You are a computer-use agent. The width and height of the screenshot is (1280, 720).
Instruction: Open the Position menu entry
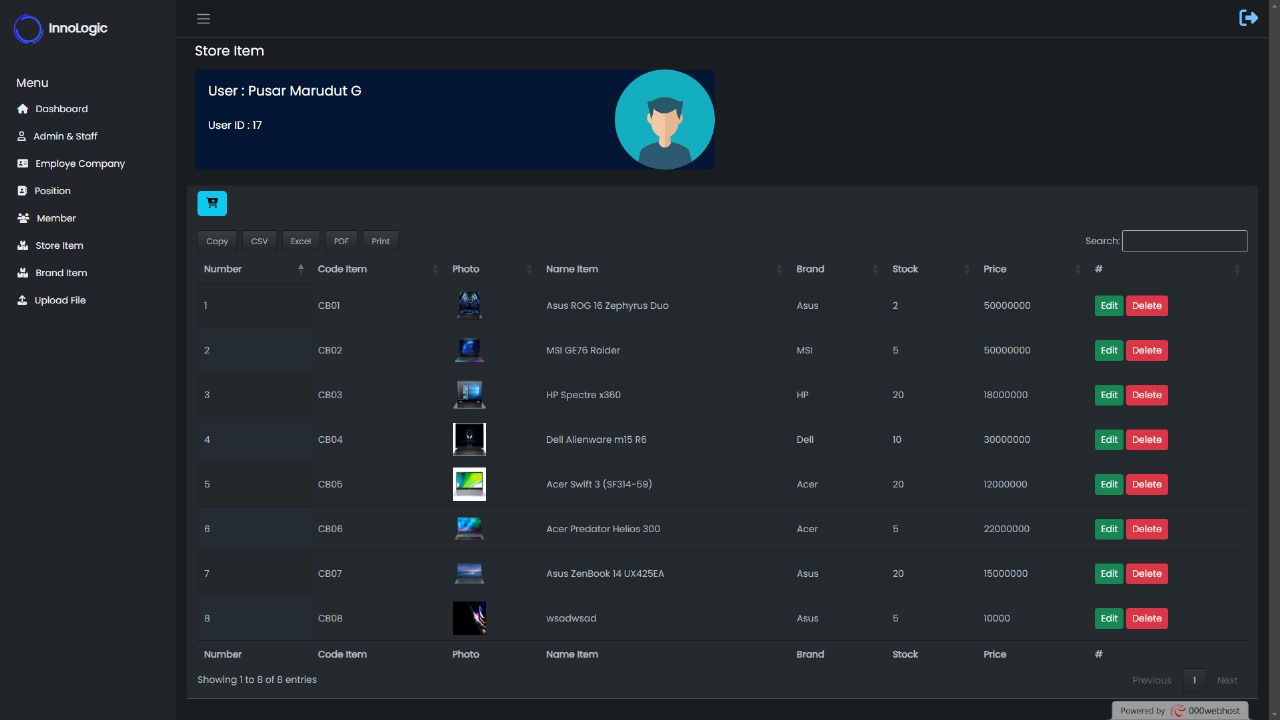point(52,191)
